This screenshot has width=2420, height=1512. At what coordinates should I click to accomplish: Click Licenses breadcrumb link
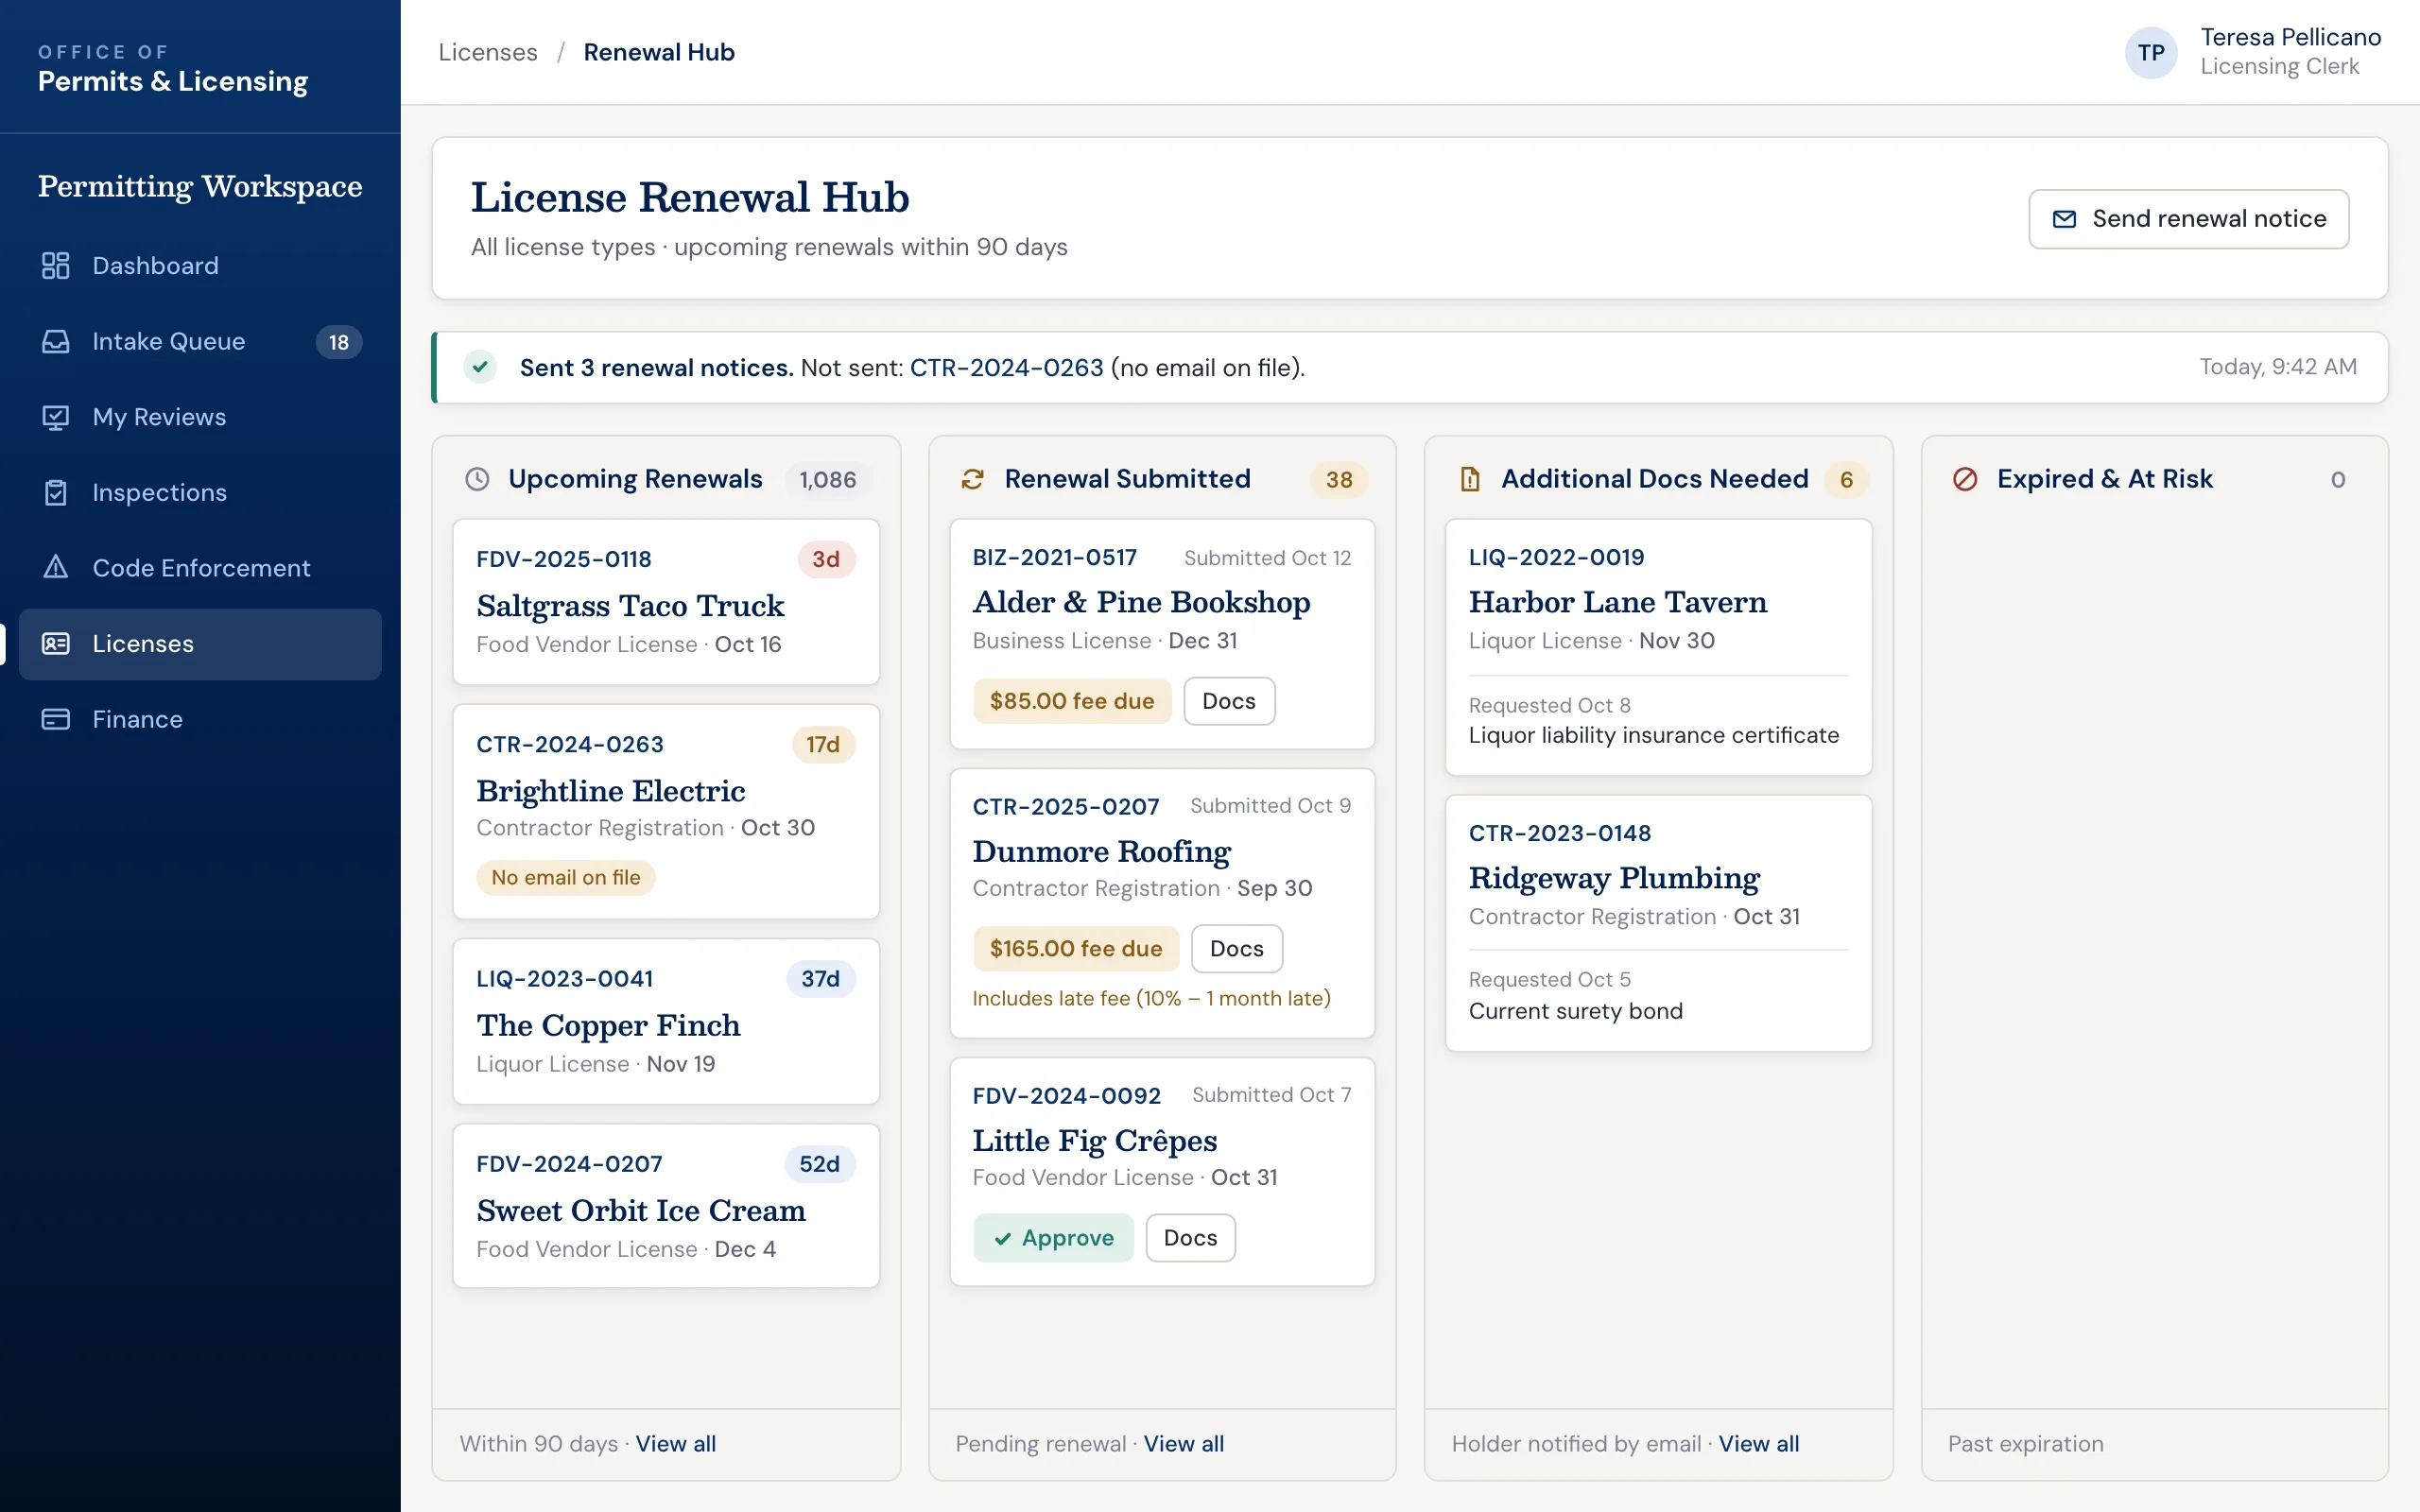(488, 52)
